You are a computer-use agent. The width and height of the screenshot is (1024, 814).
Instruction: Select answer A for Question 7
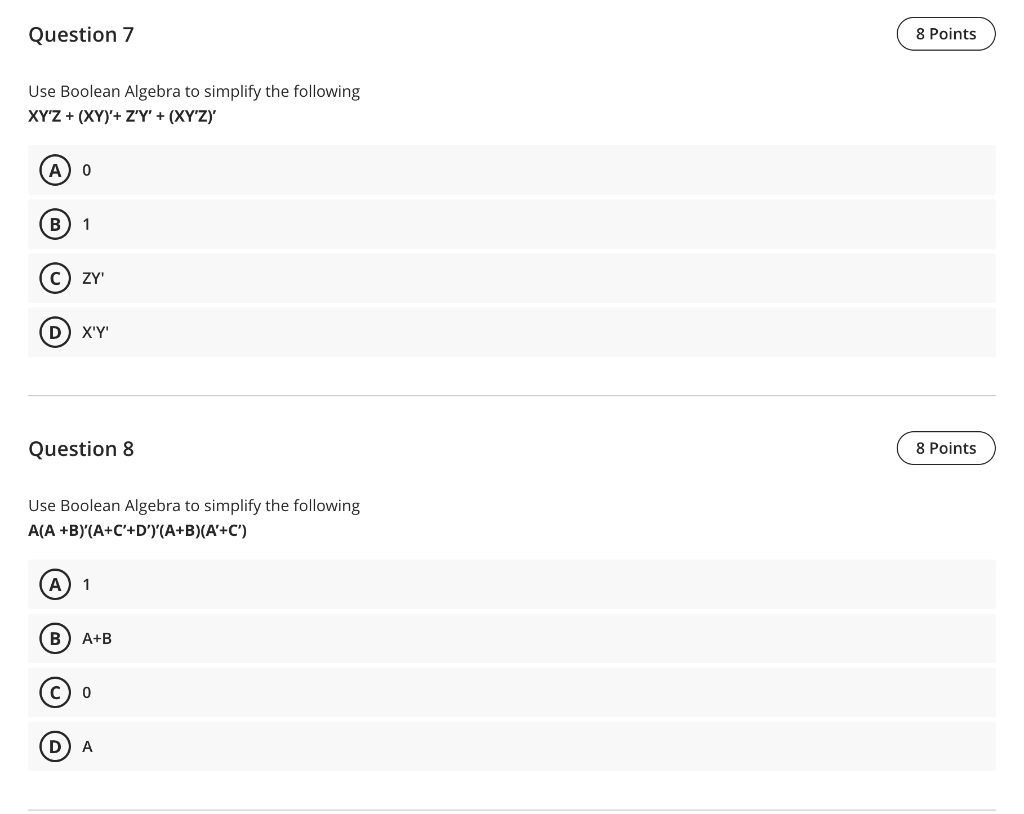pyautogui.click(x=55, y=170)
